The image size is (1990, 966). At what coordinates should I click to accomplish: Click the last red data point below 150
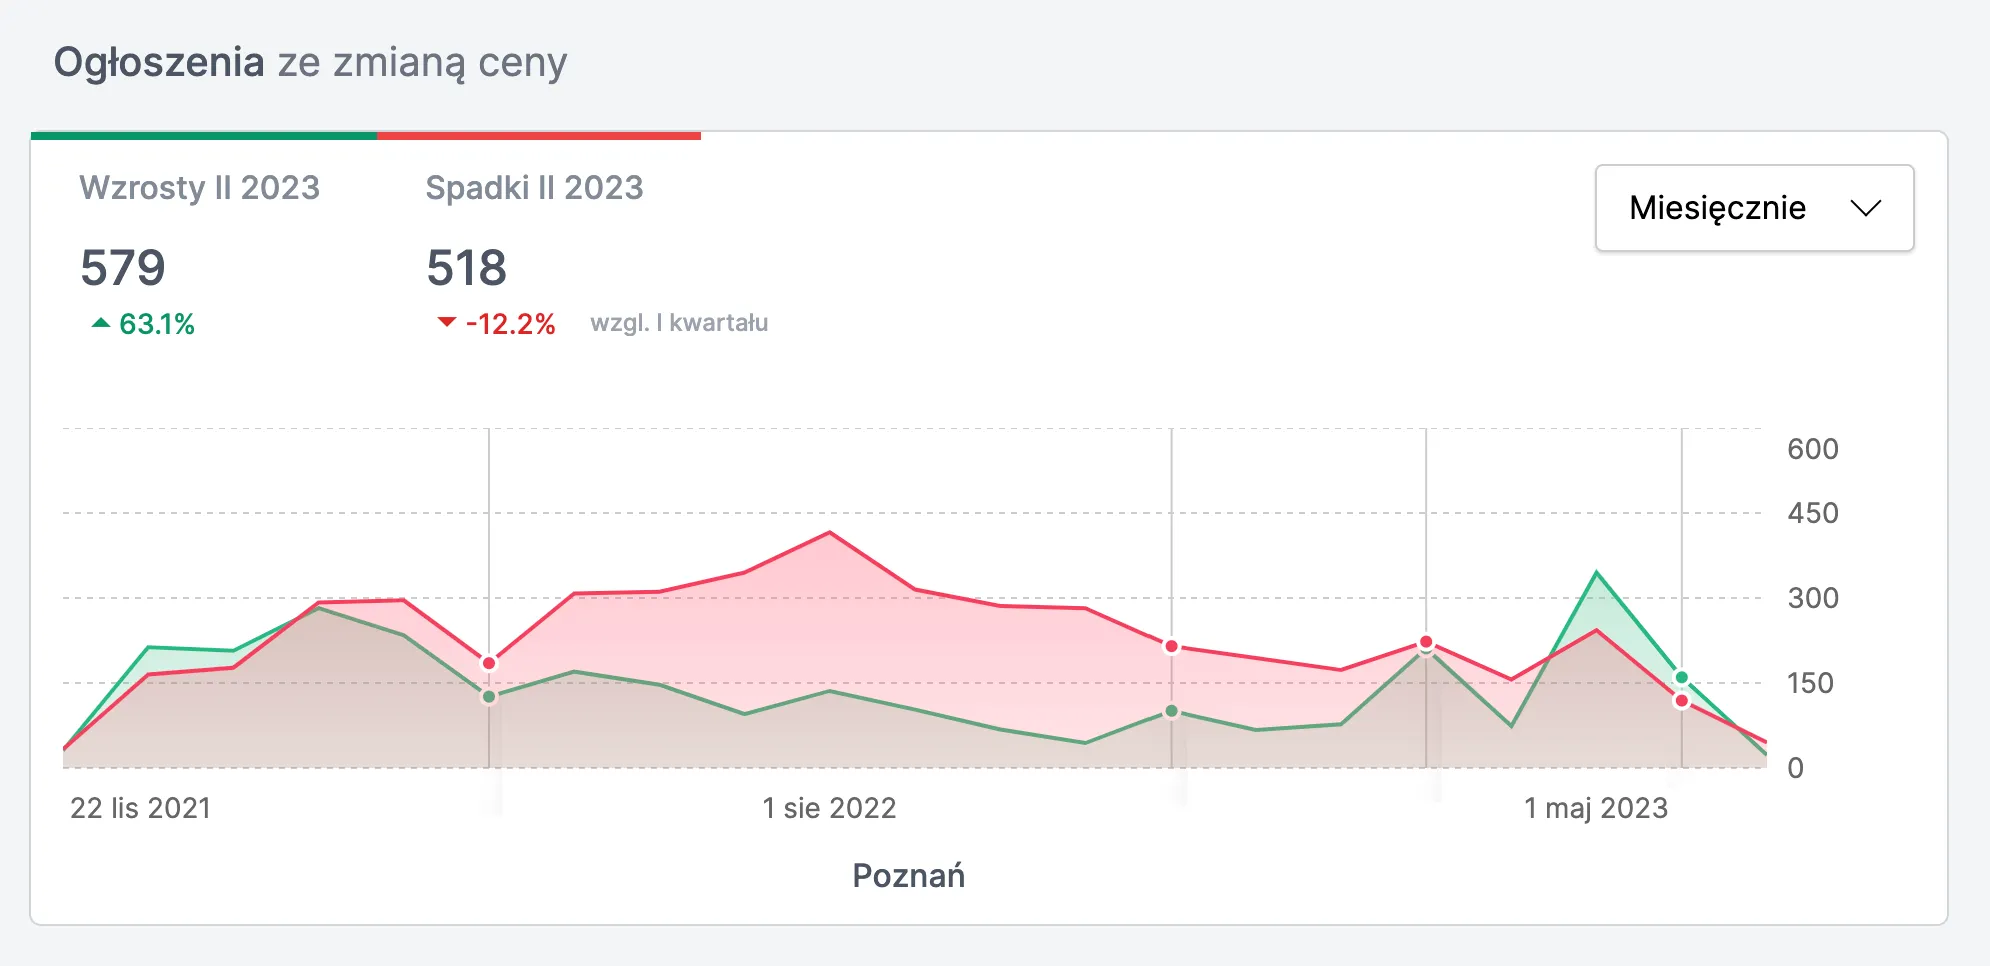pyautogui.click(x=1682, y=701)
